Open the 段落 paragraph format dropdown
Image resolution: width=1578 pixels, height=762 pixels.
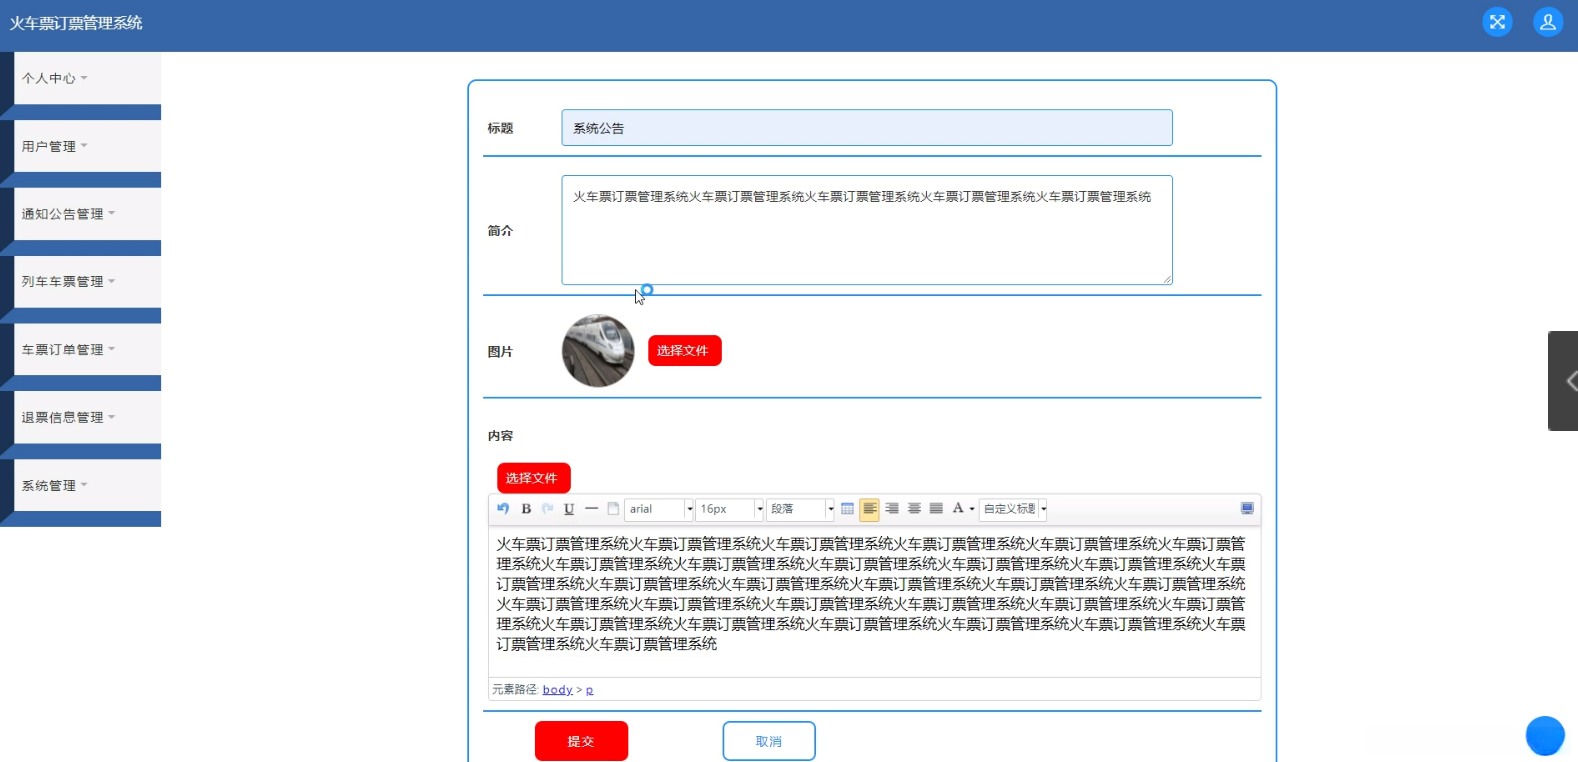801,509
